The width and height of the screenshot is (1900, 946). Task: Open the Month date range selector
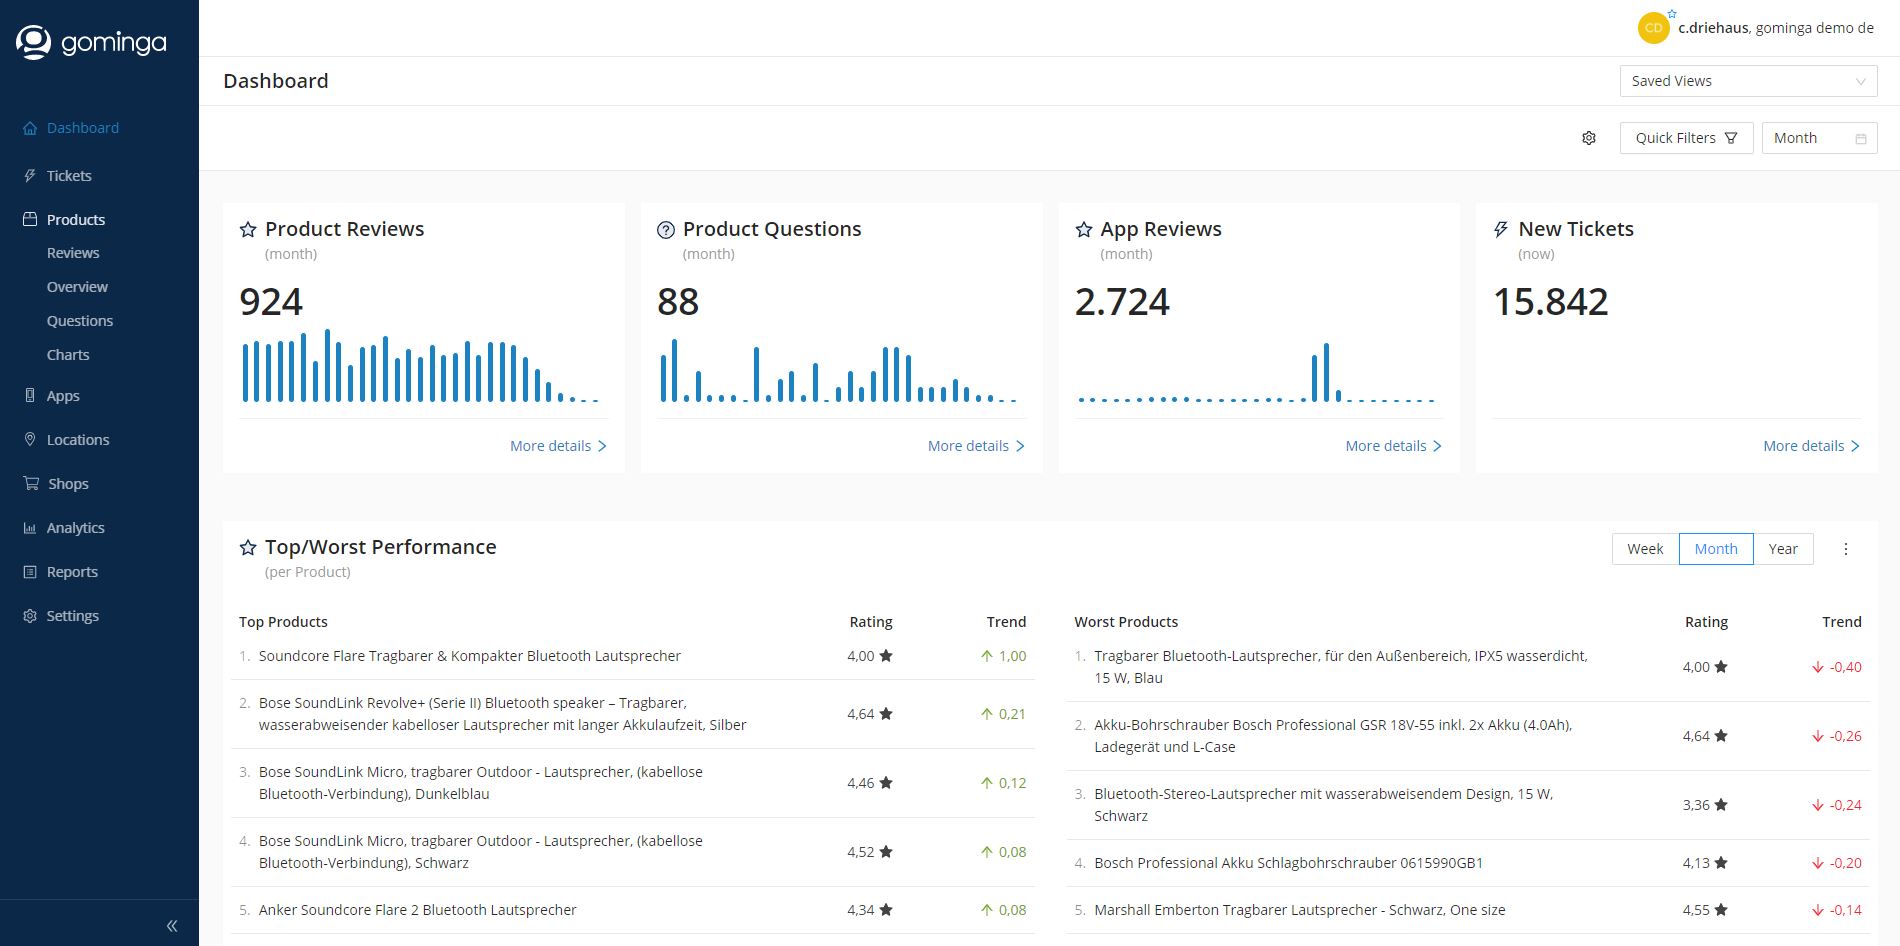click(1818, 137)
